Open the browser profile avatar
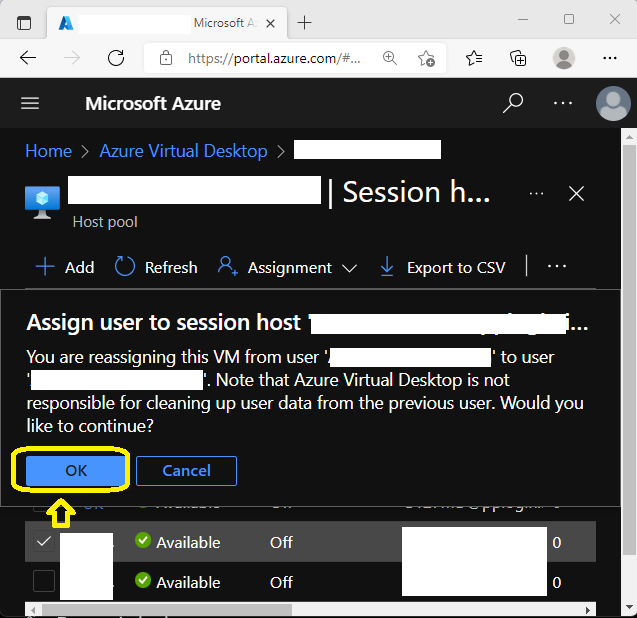 pos(563,58)
